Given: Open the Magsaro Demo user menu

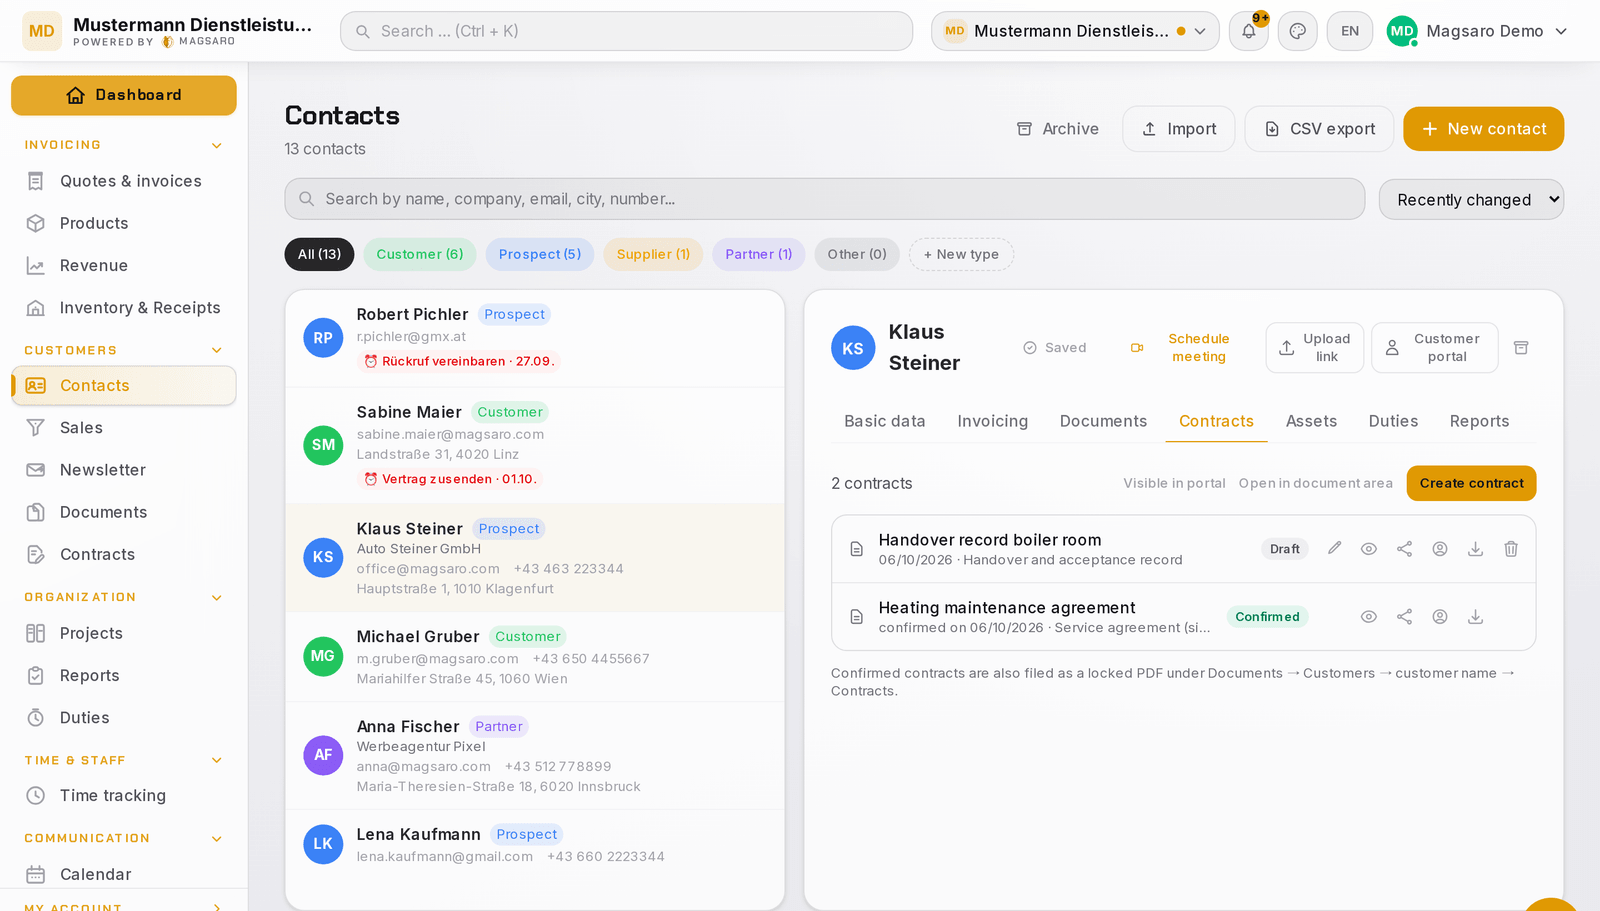Looking at the screenshot, I should tap(1476, 31).
